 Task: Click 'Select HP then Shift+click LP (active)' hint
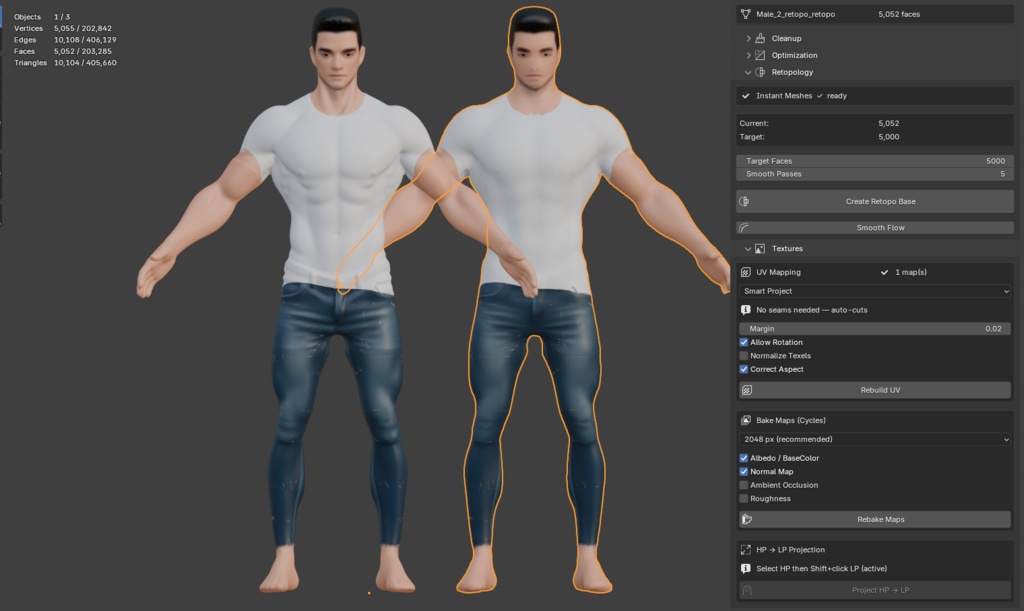click(822, 569)
